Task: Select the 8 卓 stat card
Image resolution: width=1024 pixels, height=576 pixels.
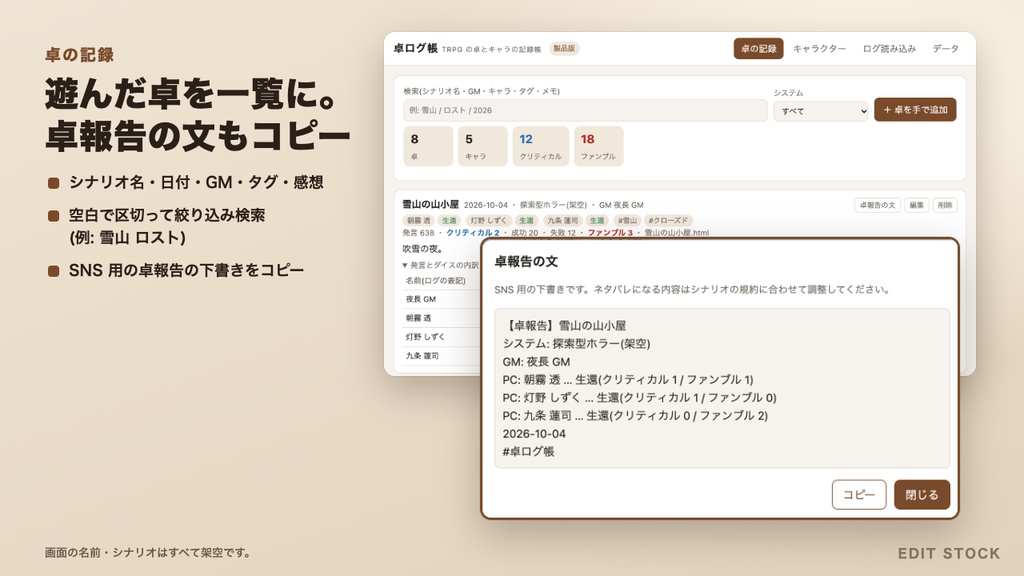Action: pos(428,146)
